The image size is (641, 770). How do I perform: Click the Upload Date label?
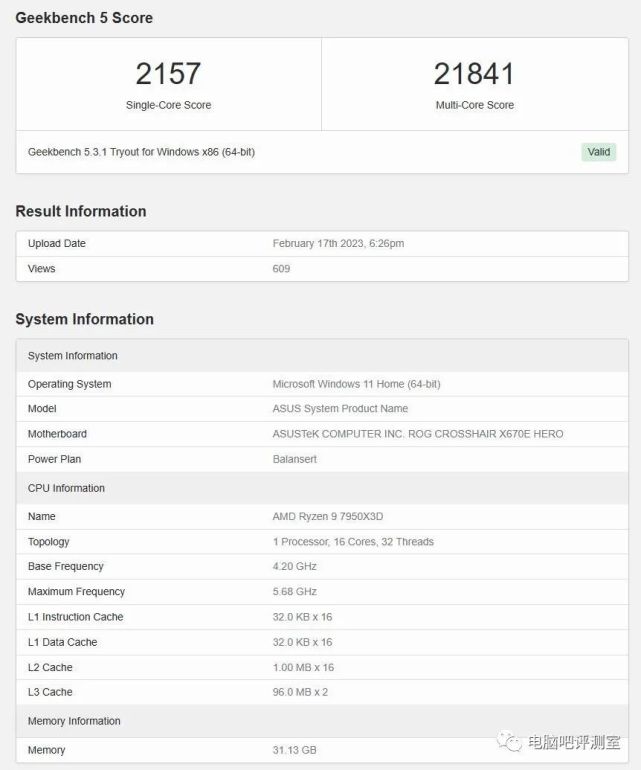click(x=56, y=244)
